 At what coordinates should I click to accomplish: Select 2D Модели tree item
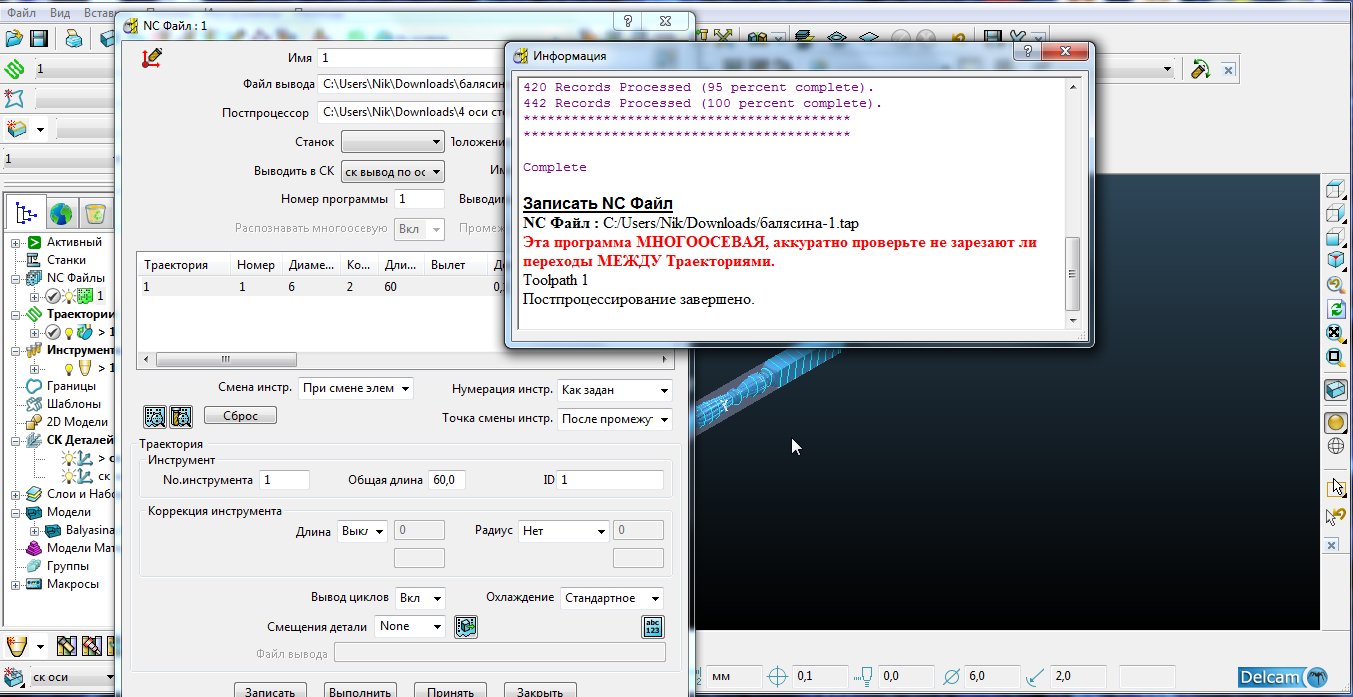point(76,422)
